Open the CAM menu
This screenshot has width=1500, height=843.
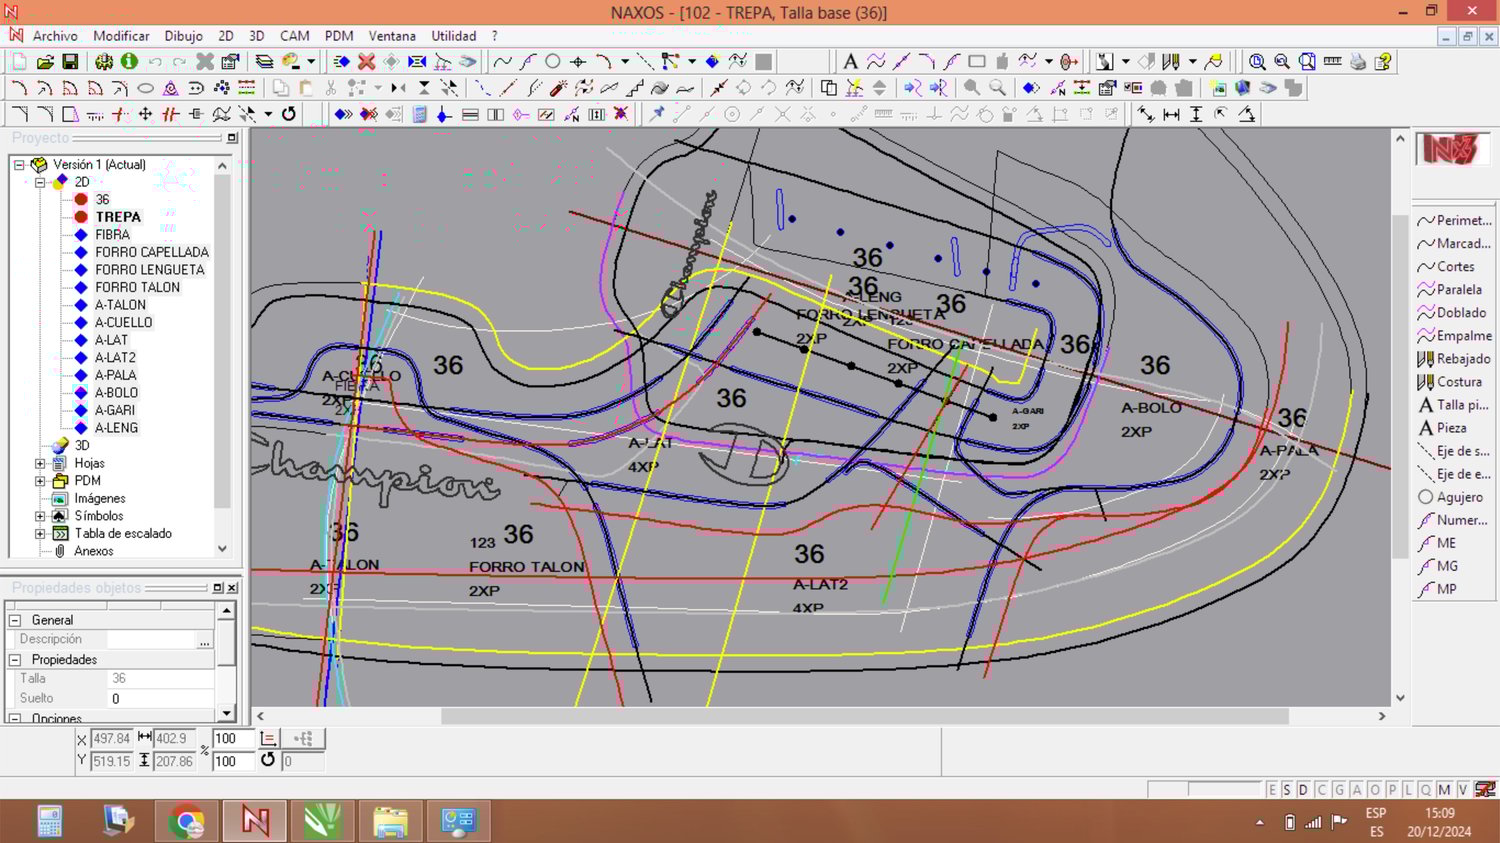click(x=294, y=36)
